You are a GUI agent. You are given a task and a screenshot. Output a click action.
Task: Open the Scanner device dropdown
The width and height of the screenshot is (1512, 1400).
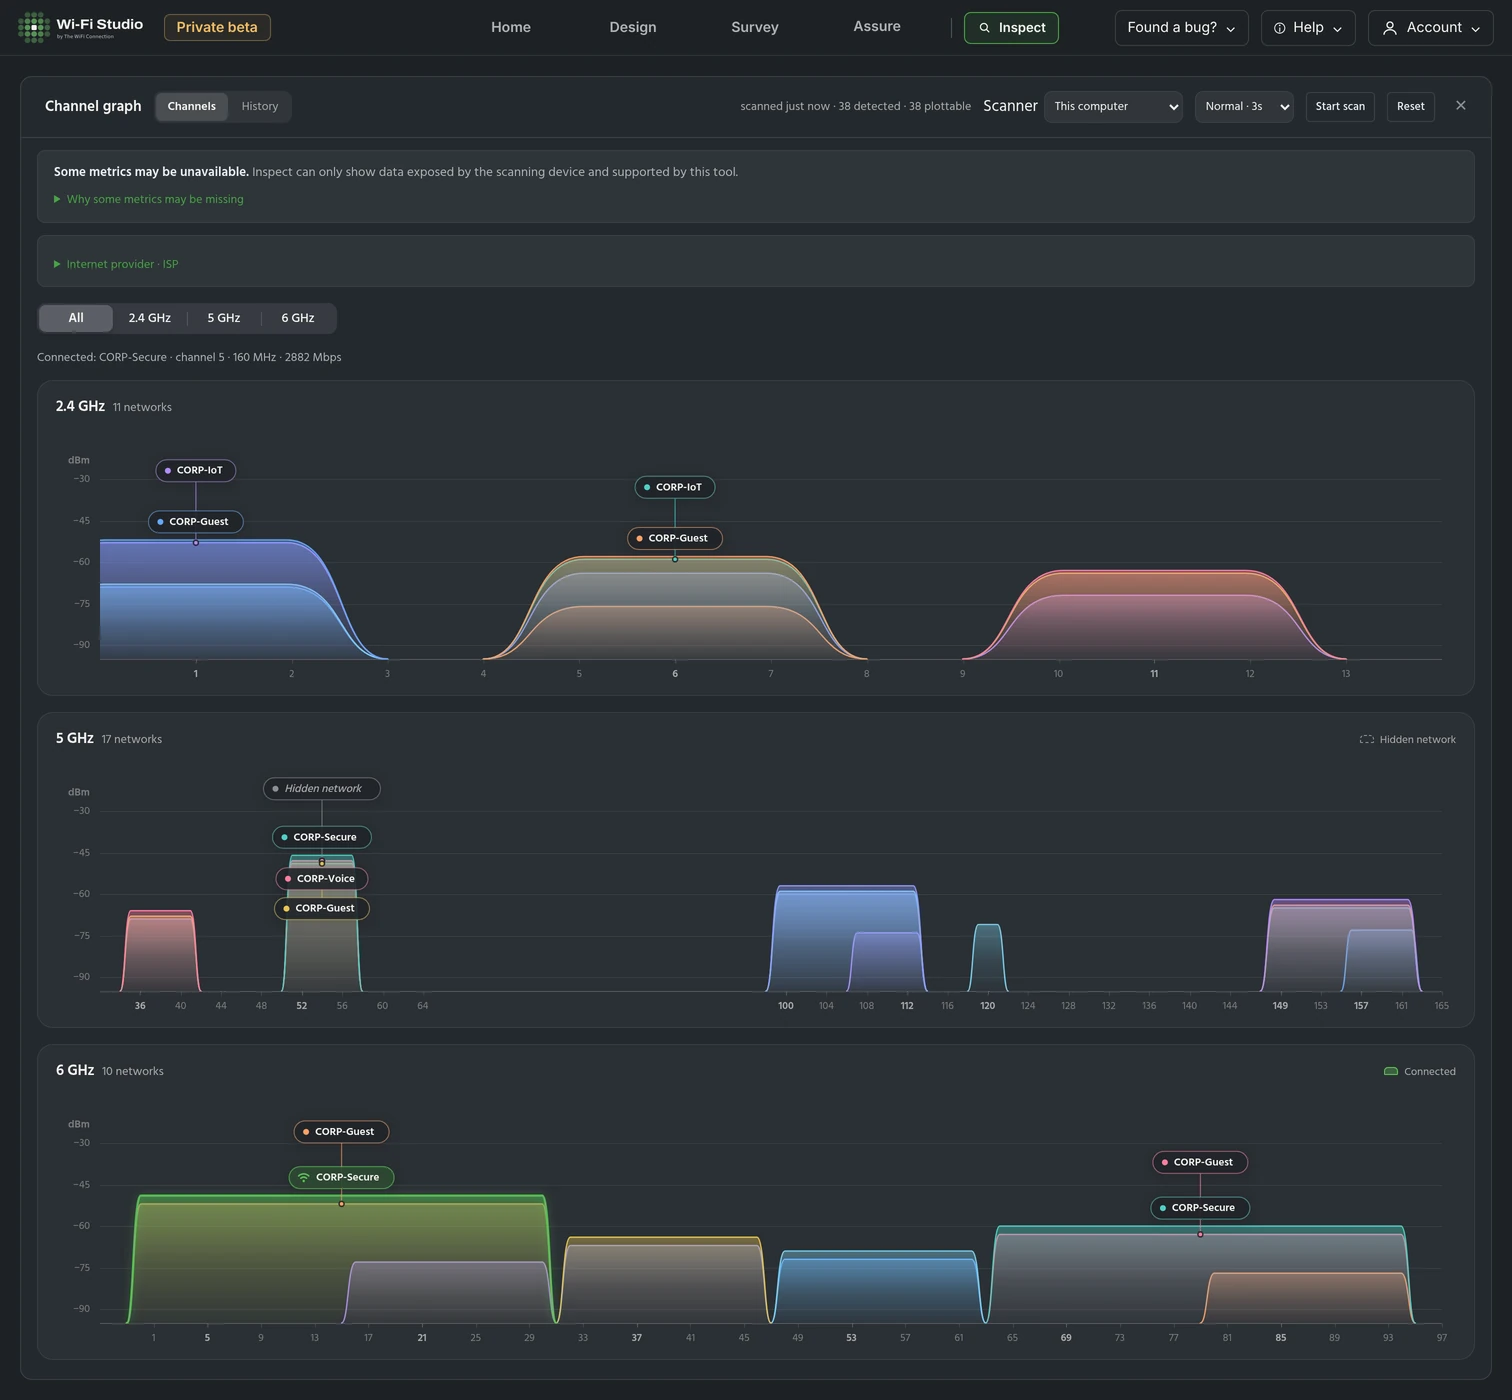pos(1113,106)
